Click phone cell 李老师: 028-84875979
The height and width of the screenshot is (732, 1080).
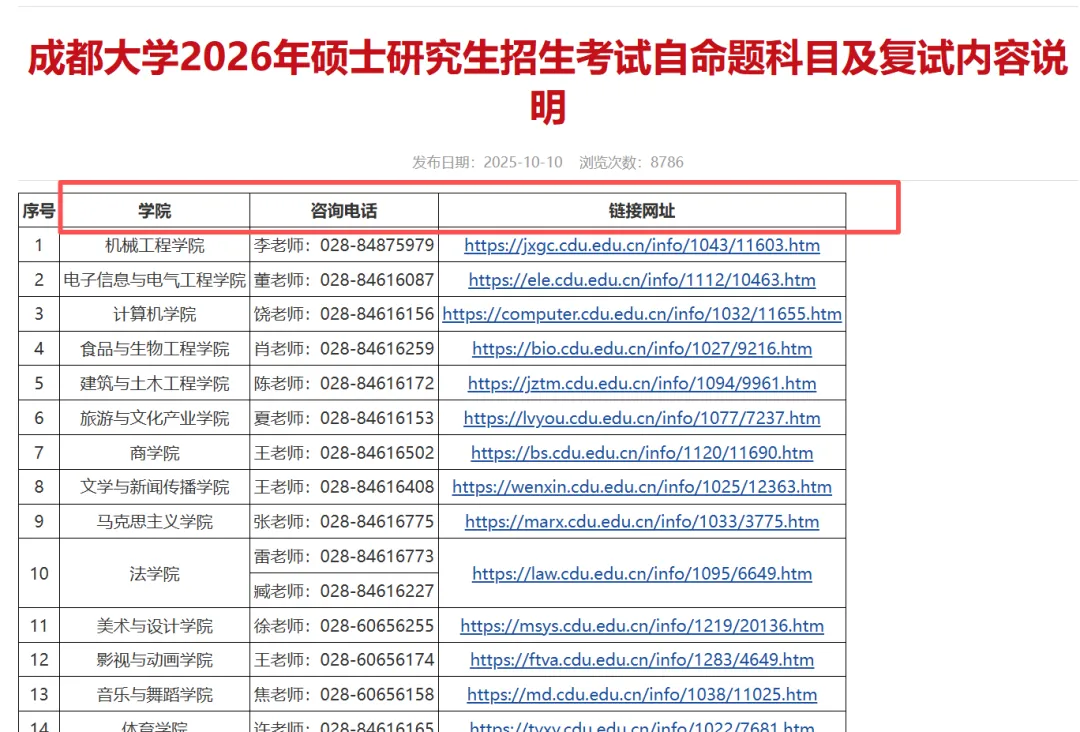click(344, 245)
